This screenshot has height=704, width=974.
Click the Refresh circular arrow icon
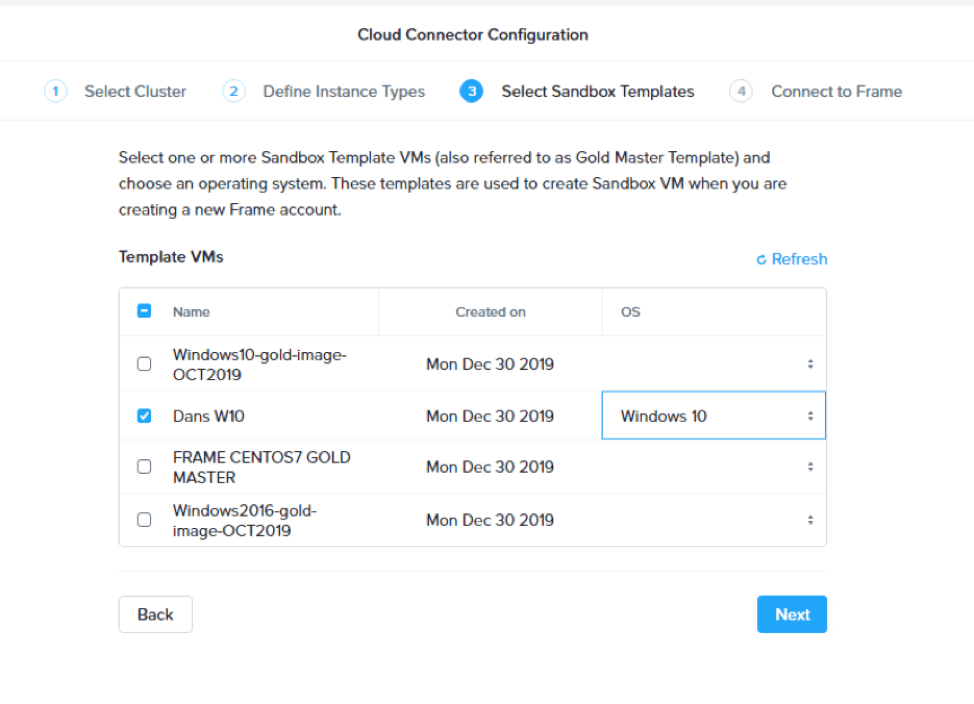[x=762, y=260]
